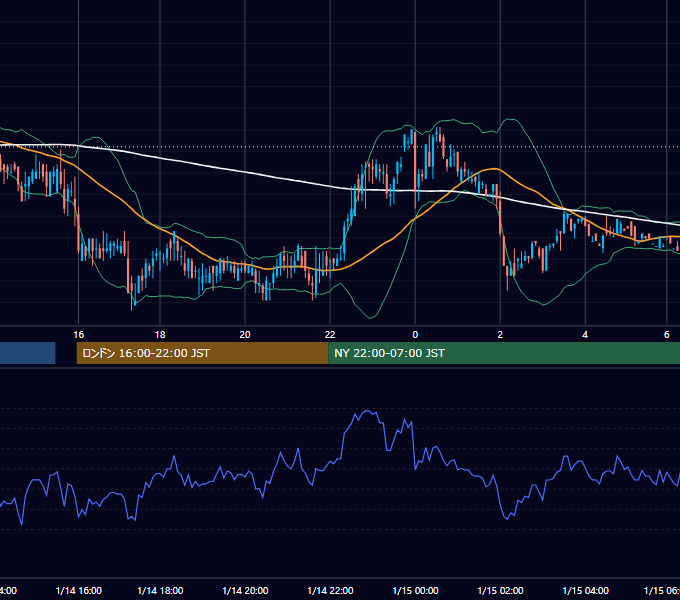The width and height of the screenshot is (680, 600).
Task: Click the oscillator's highest peak after 22:00
Action: [368, 411]
